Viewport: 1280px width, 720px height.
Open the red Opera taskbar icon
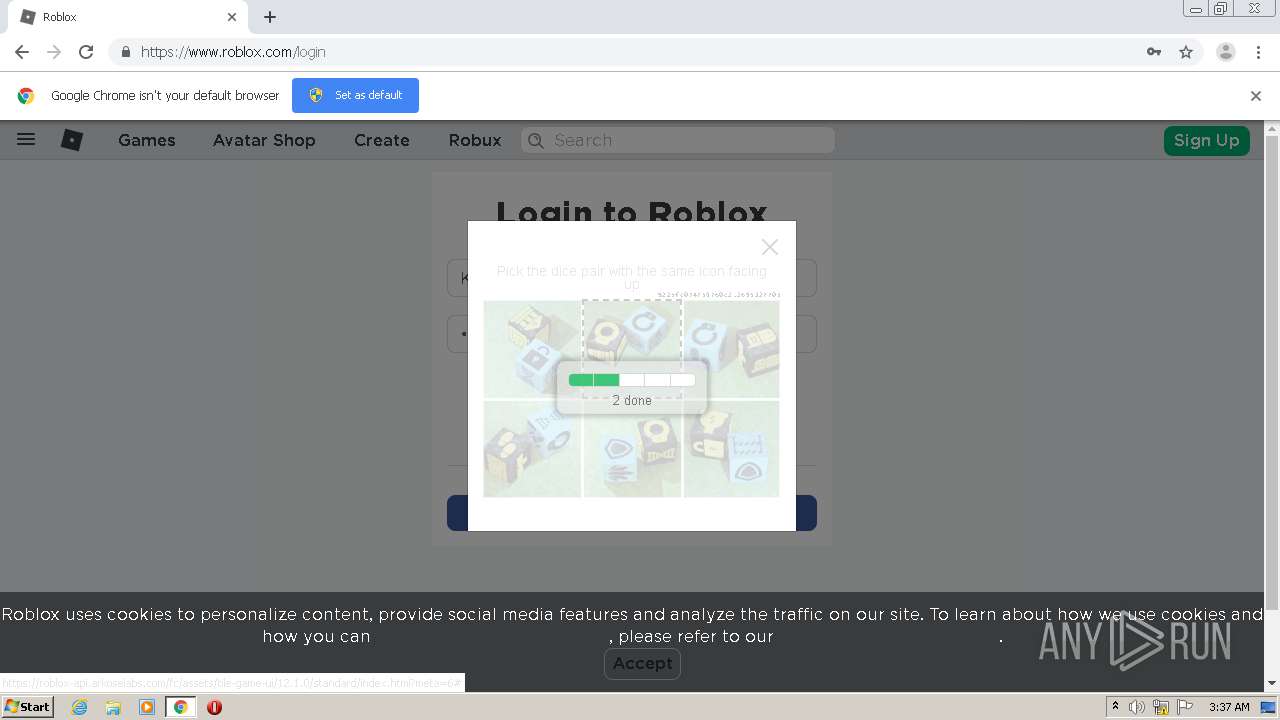pyautogui.click(x=214, y=707)
